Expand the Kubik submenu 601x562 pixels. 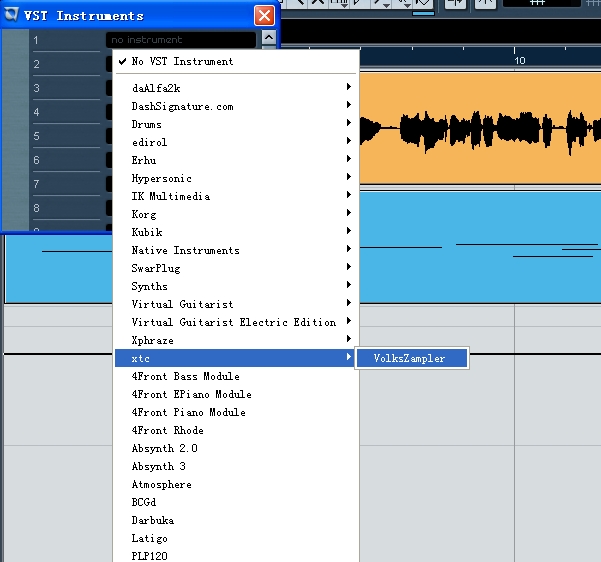(236, 232)
